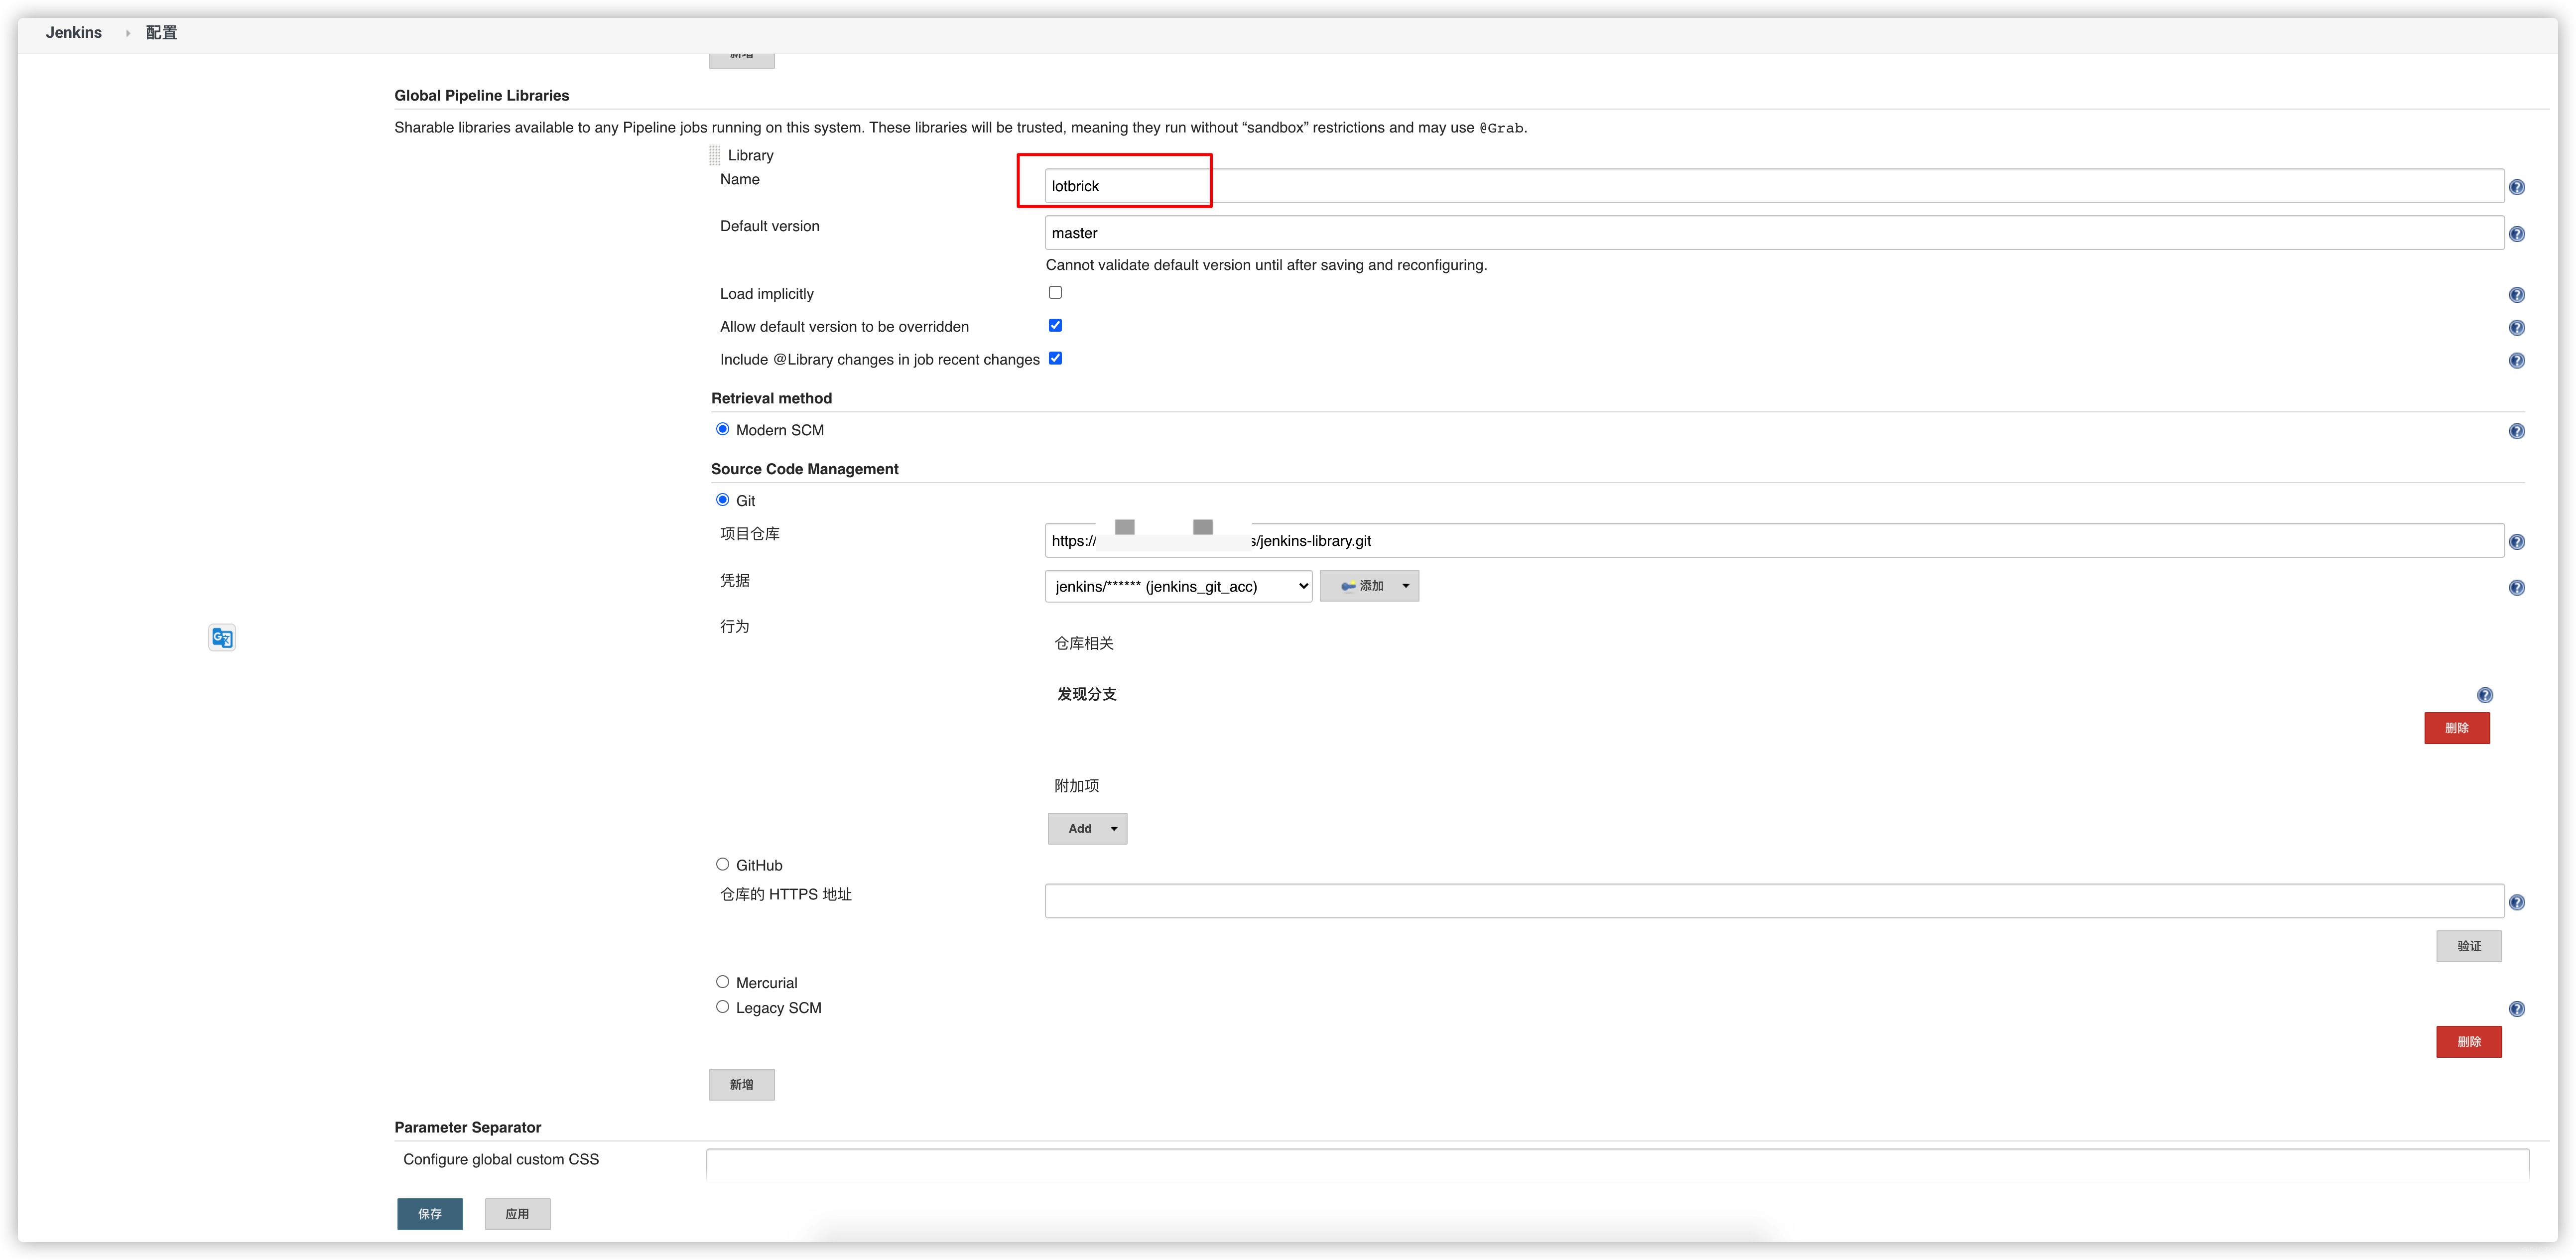Show help for Load implicitly option

(x=2517, y=295)
